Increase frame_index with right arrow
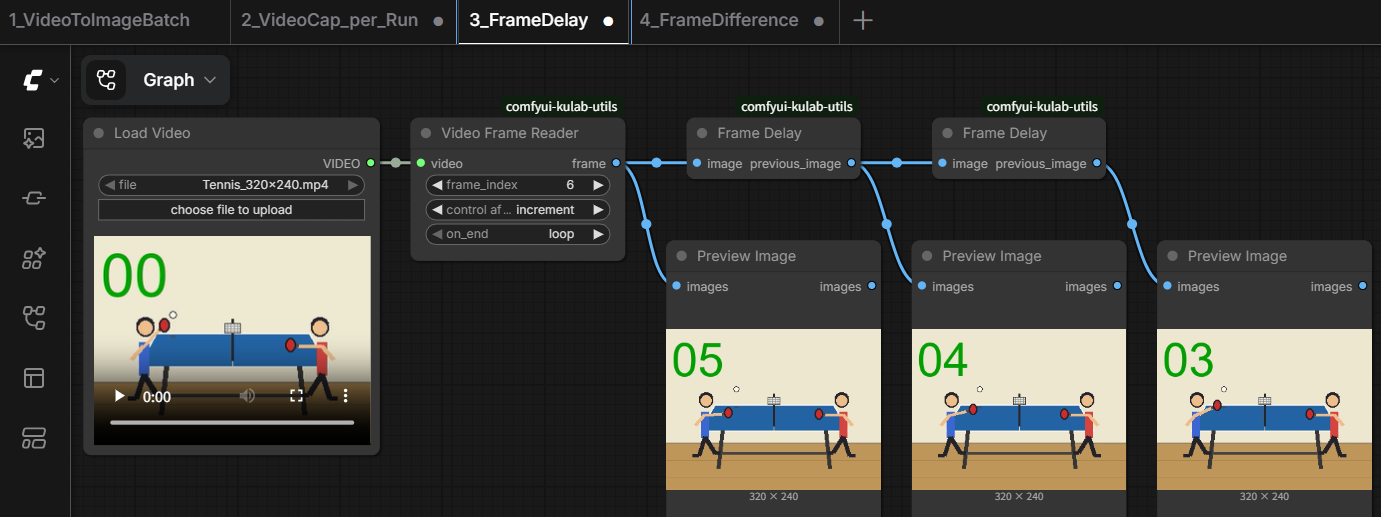1381x517 pixels. click(x=599, y=185)
